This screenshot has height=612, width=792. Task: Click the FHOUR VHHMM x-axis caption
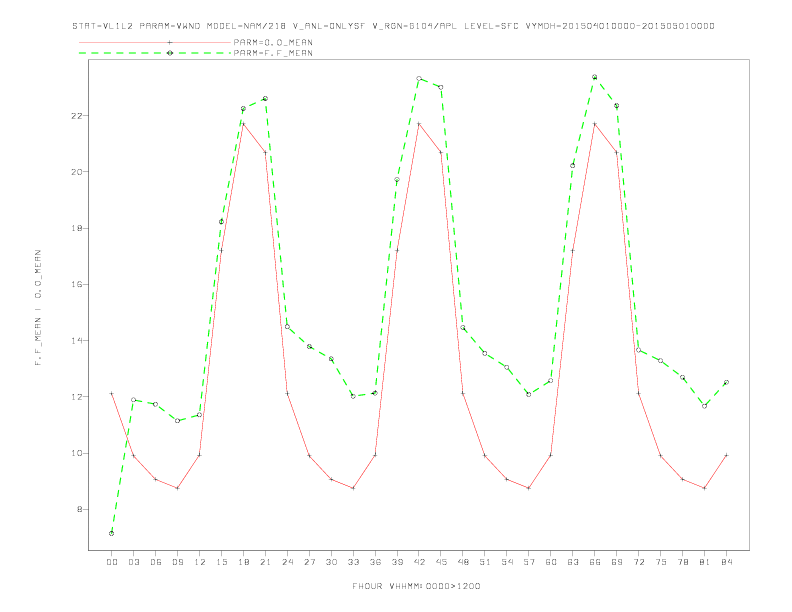[x=416, y=586]
